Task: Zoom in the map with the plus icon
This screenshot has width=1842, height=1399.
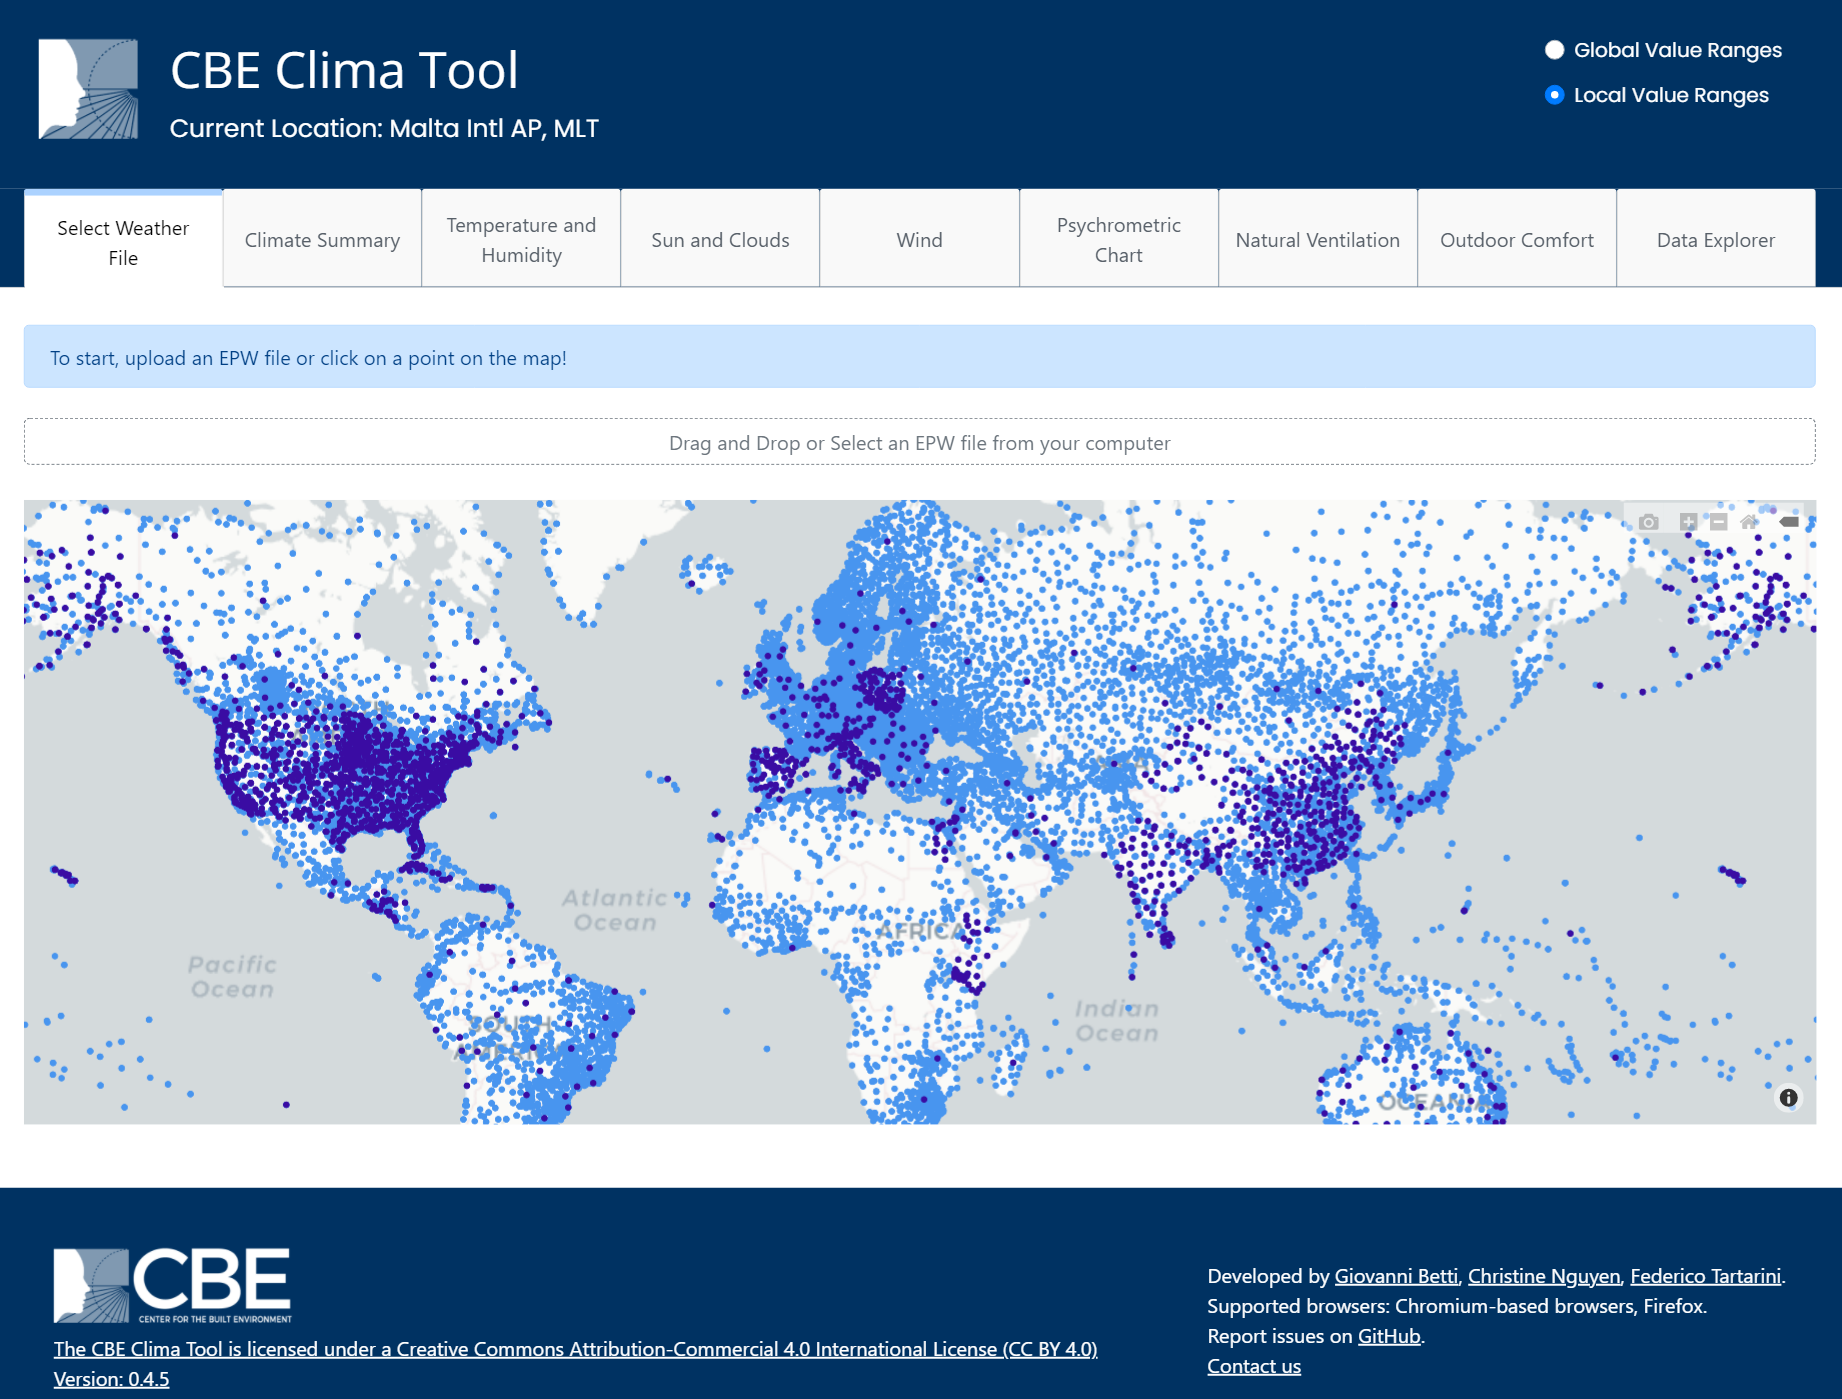Action: (1688, 522)
